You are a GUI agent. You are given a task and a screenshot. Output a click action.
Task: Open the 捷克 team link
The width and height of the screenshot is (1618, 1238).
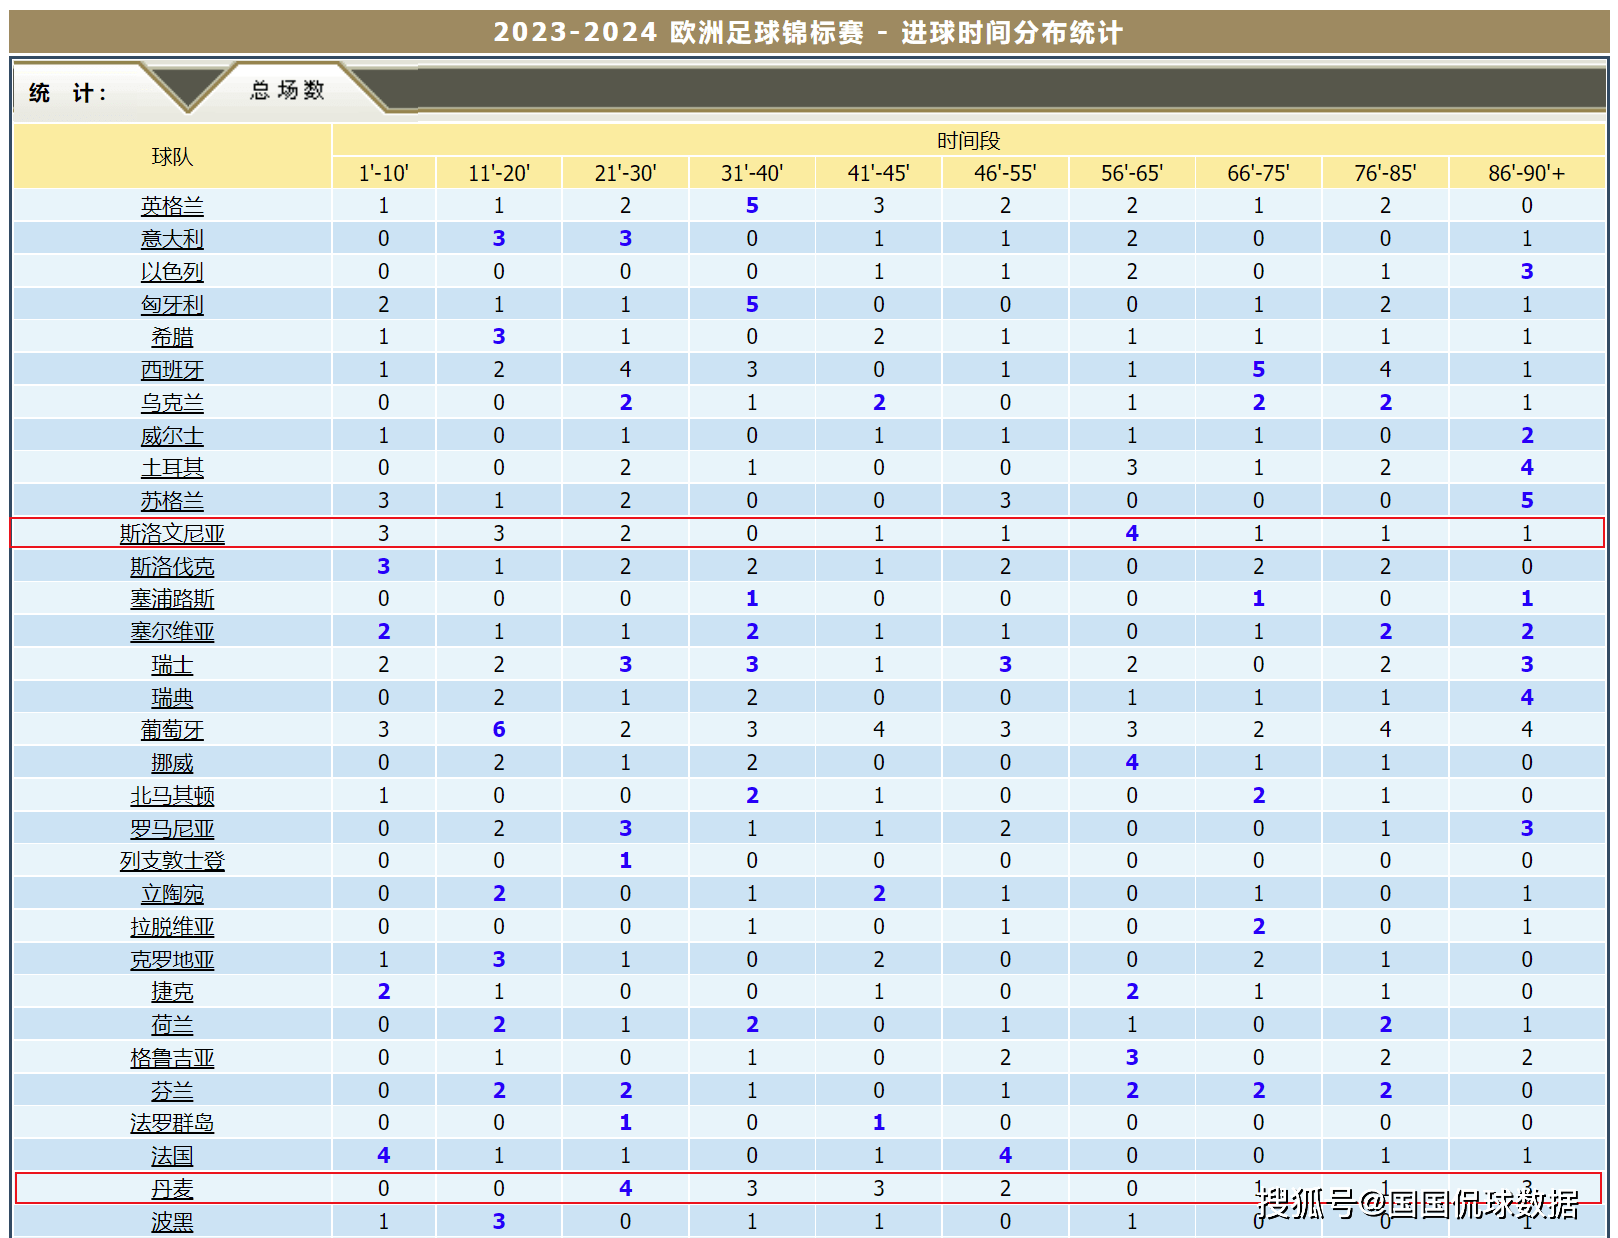(x=172, y=992)
